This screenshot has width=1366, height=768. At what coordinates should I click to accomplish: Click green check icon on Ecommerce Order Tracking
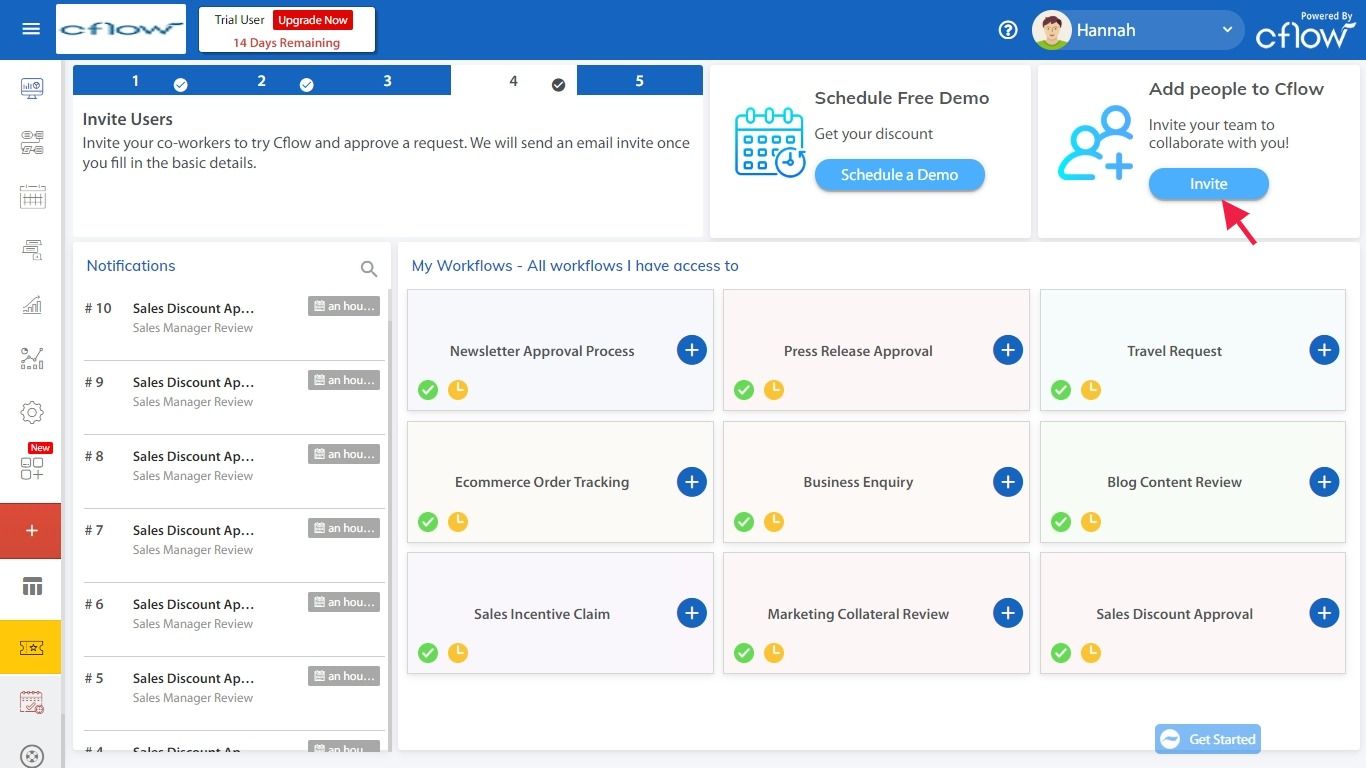pyautogui.click(x=428, y=521)
